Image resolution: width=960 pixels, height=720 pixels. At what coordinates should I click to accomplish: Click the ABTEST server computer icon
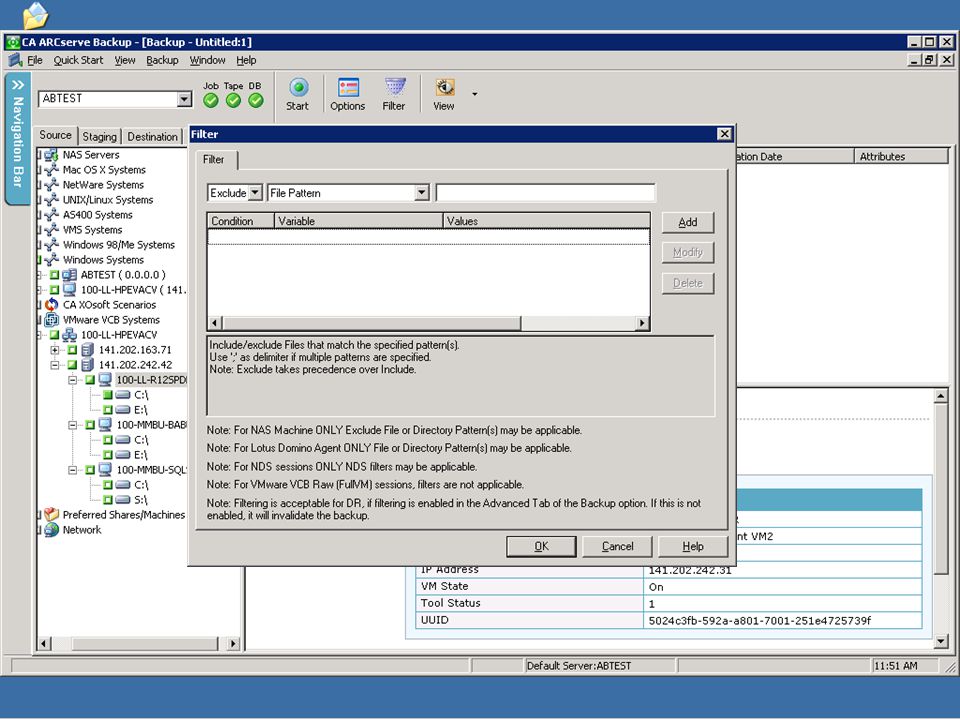point(70,275)
